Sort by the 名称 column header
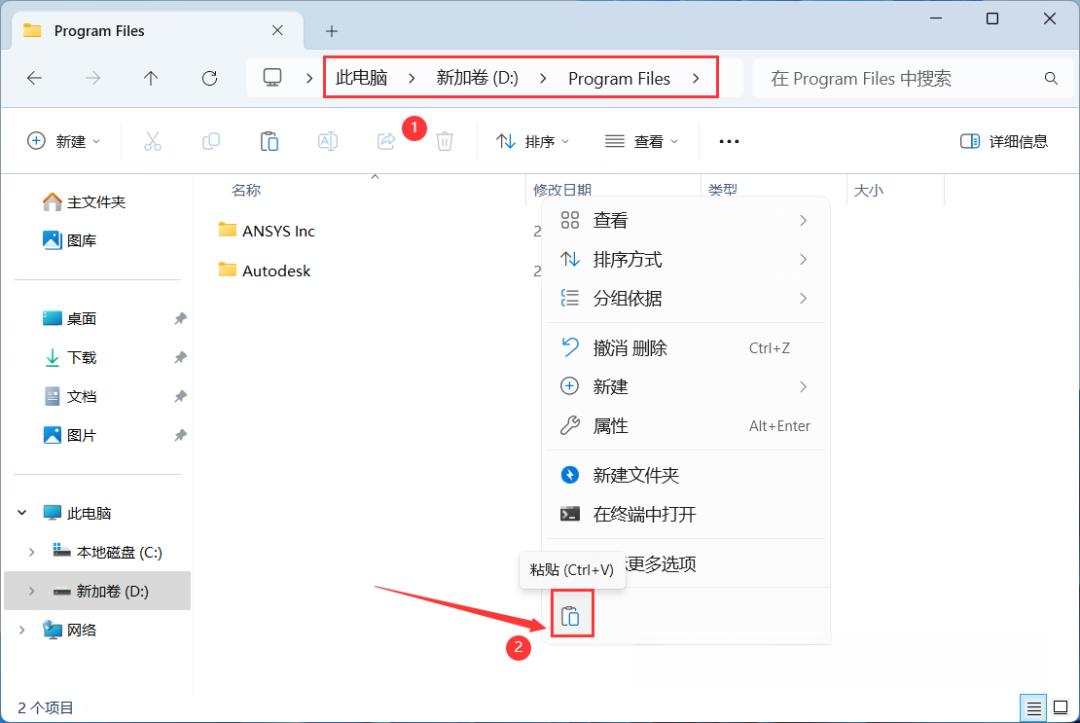The image size is (1080, 723). click(x=246, y=190)
